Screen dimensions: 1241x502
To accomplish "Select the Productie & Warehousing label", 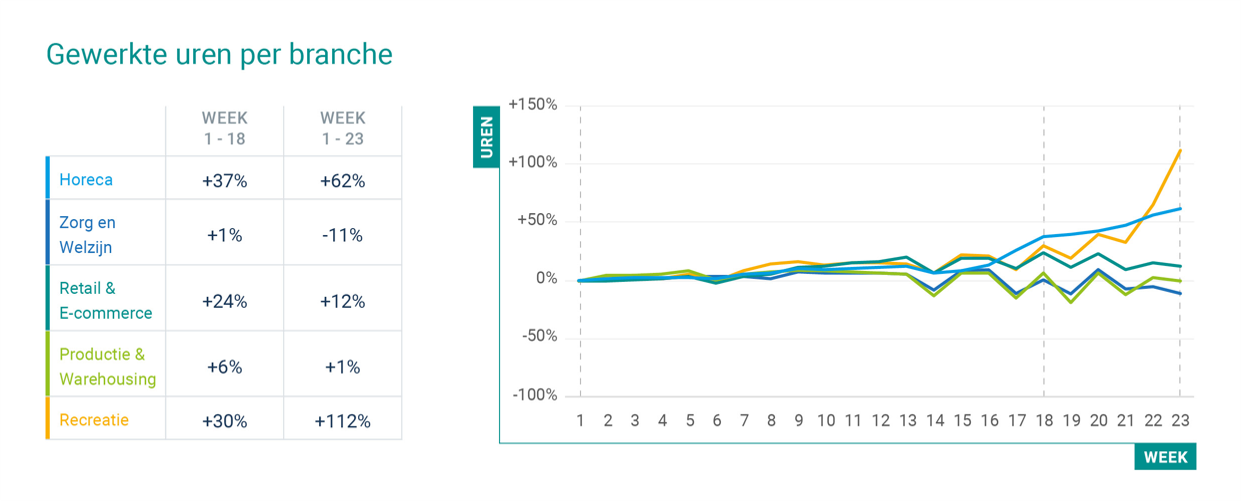I will tap(107, 366).
